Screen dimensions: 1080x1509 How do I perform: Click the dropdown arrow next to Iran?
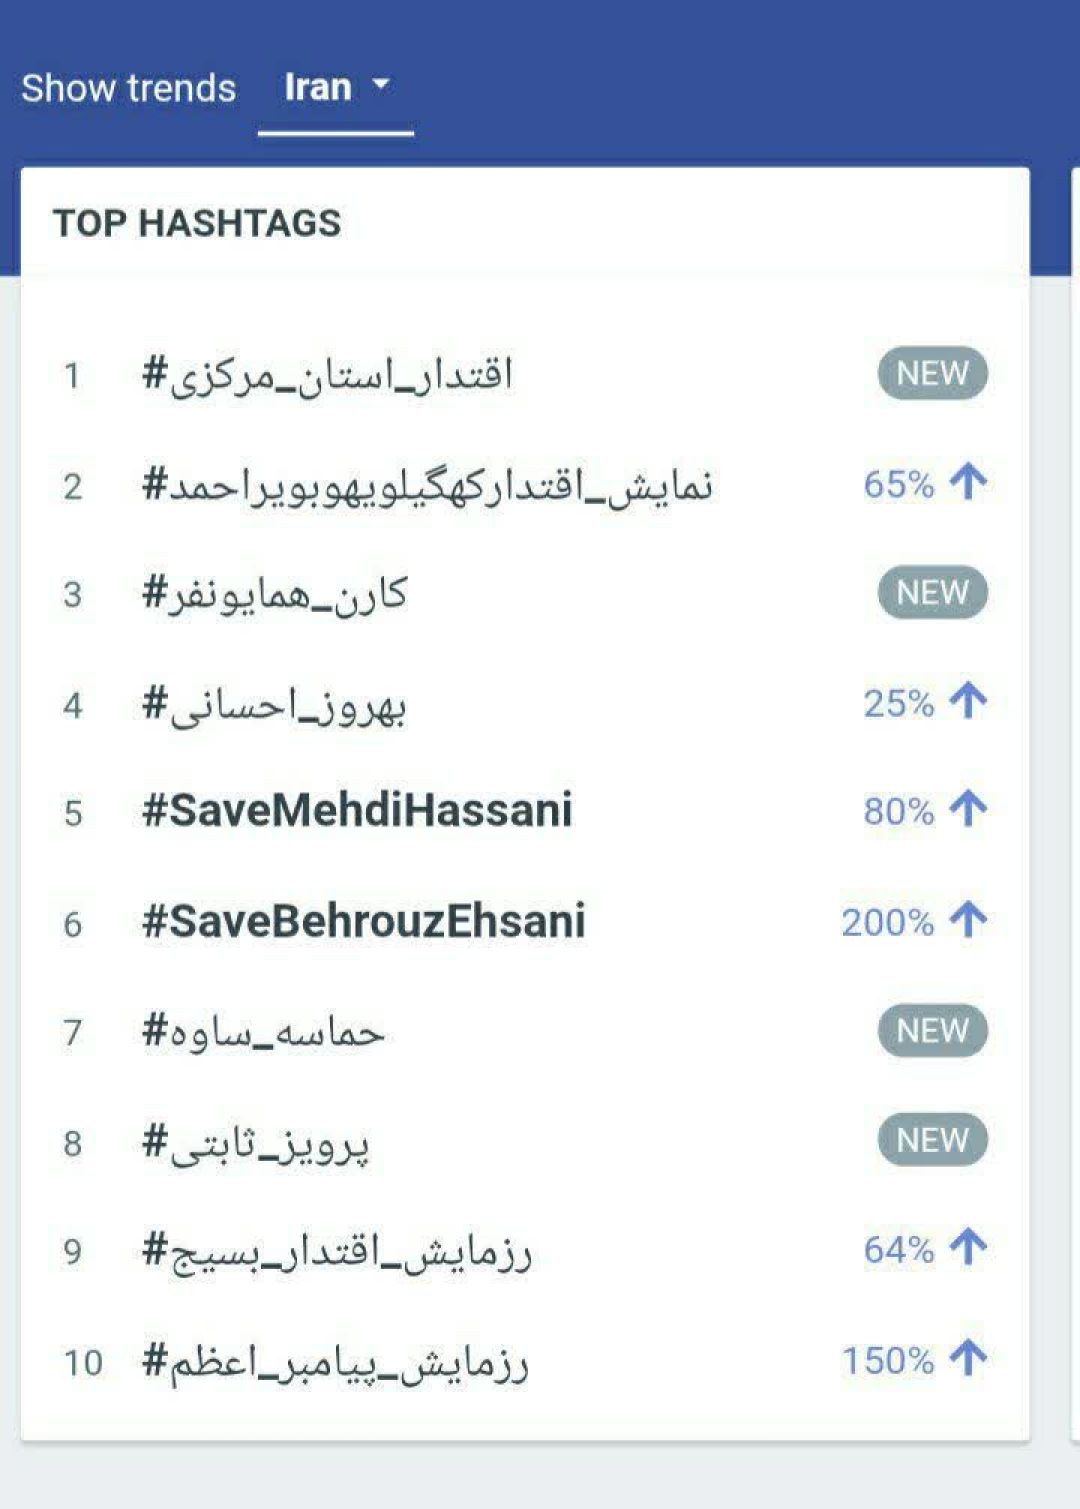pyautogui.click(x=381, y=86)
